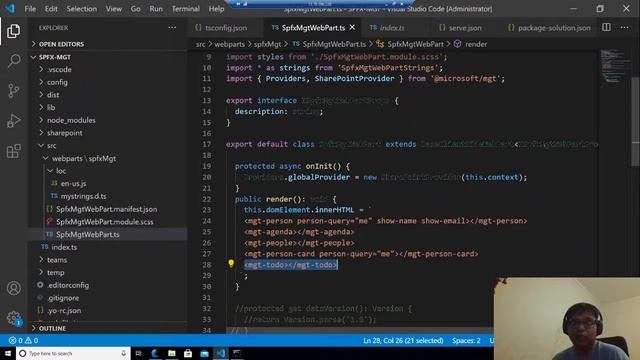Open SpfxMgtWebPart.module.scss file

104,222
